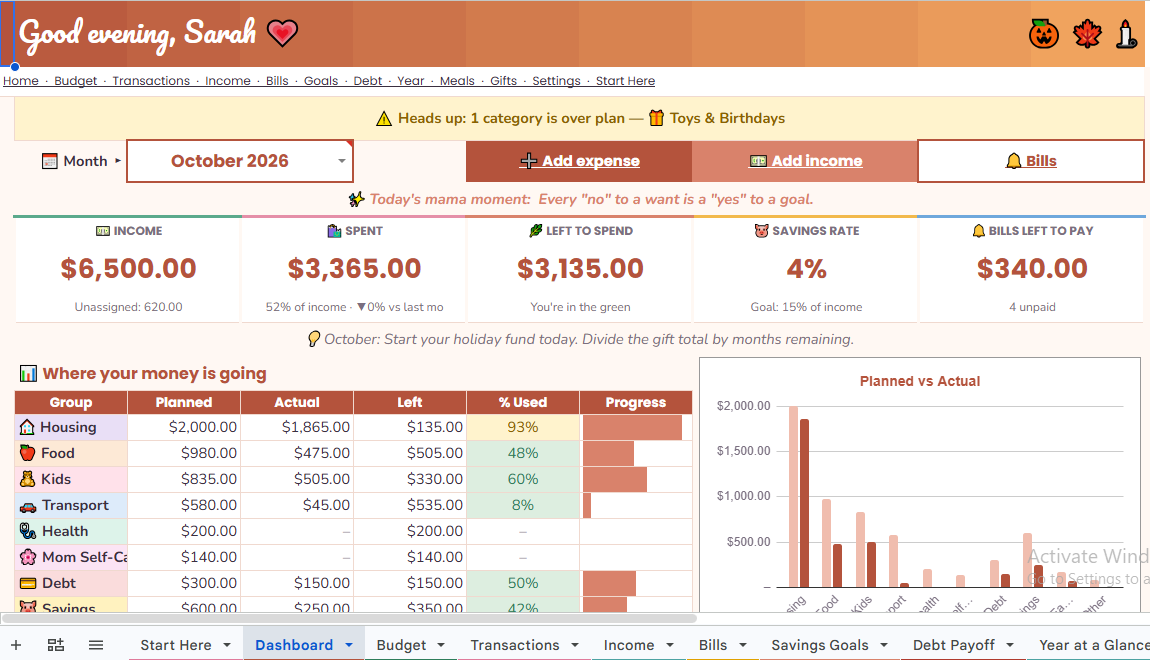
Task: Open the all sheets list icon
Action: [95, 645]
